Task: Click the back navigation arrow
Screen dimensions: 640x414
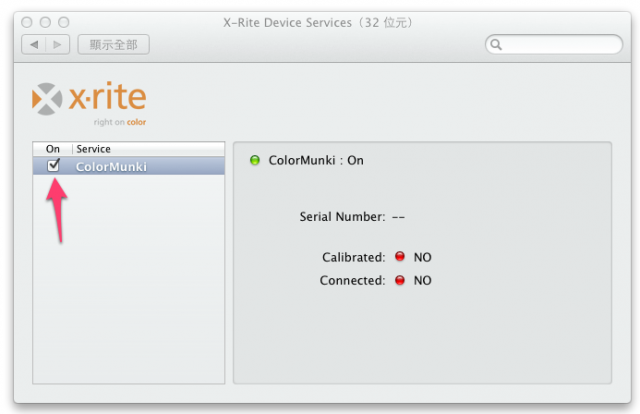Action: [x=34, y=45]
